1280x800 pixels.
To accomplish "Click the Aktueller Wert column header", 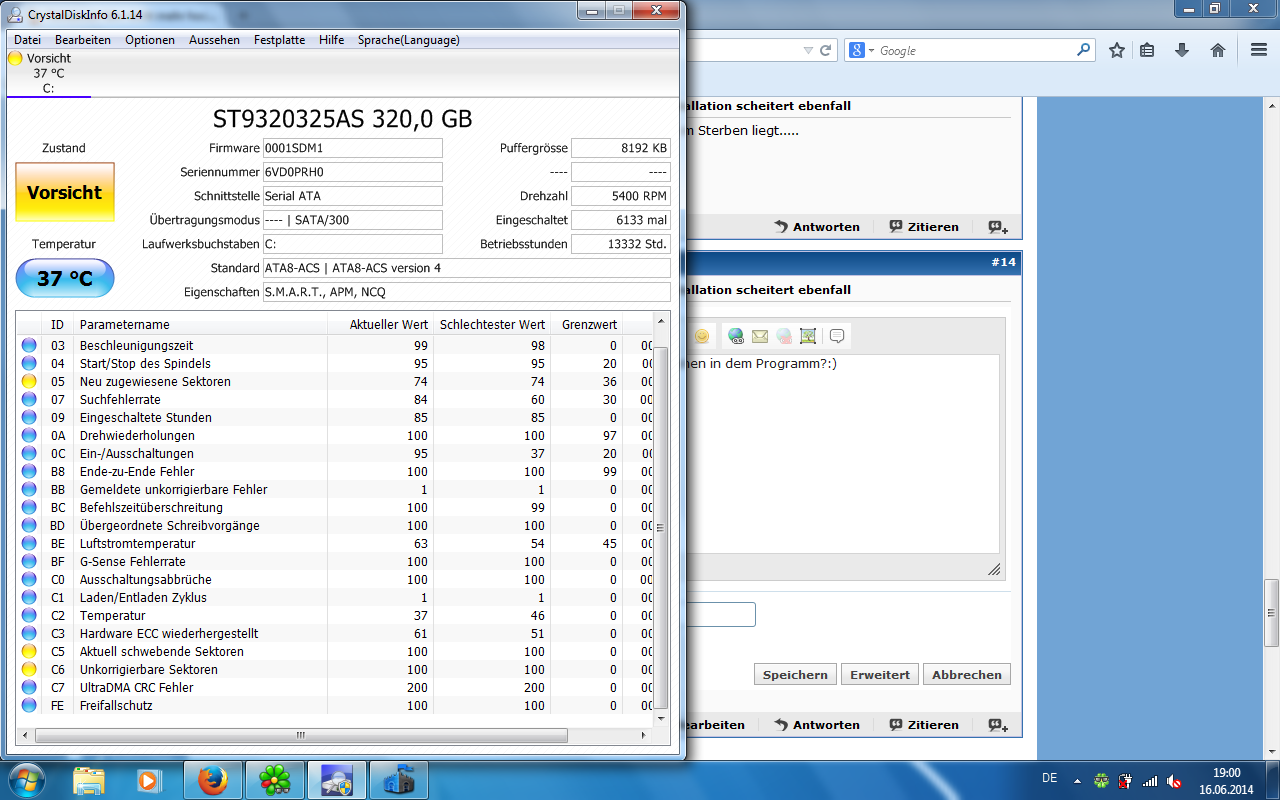I will point(381,325).
